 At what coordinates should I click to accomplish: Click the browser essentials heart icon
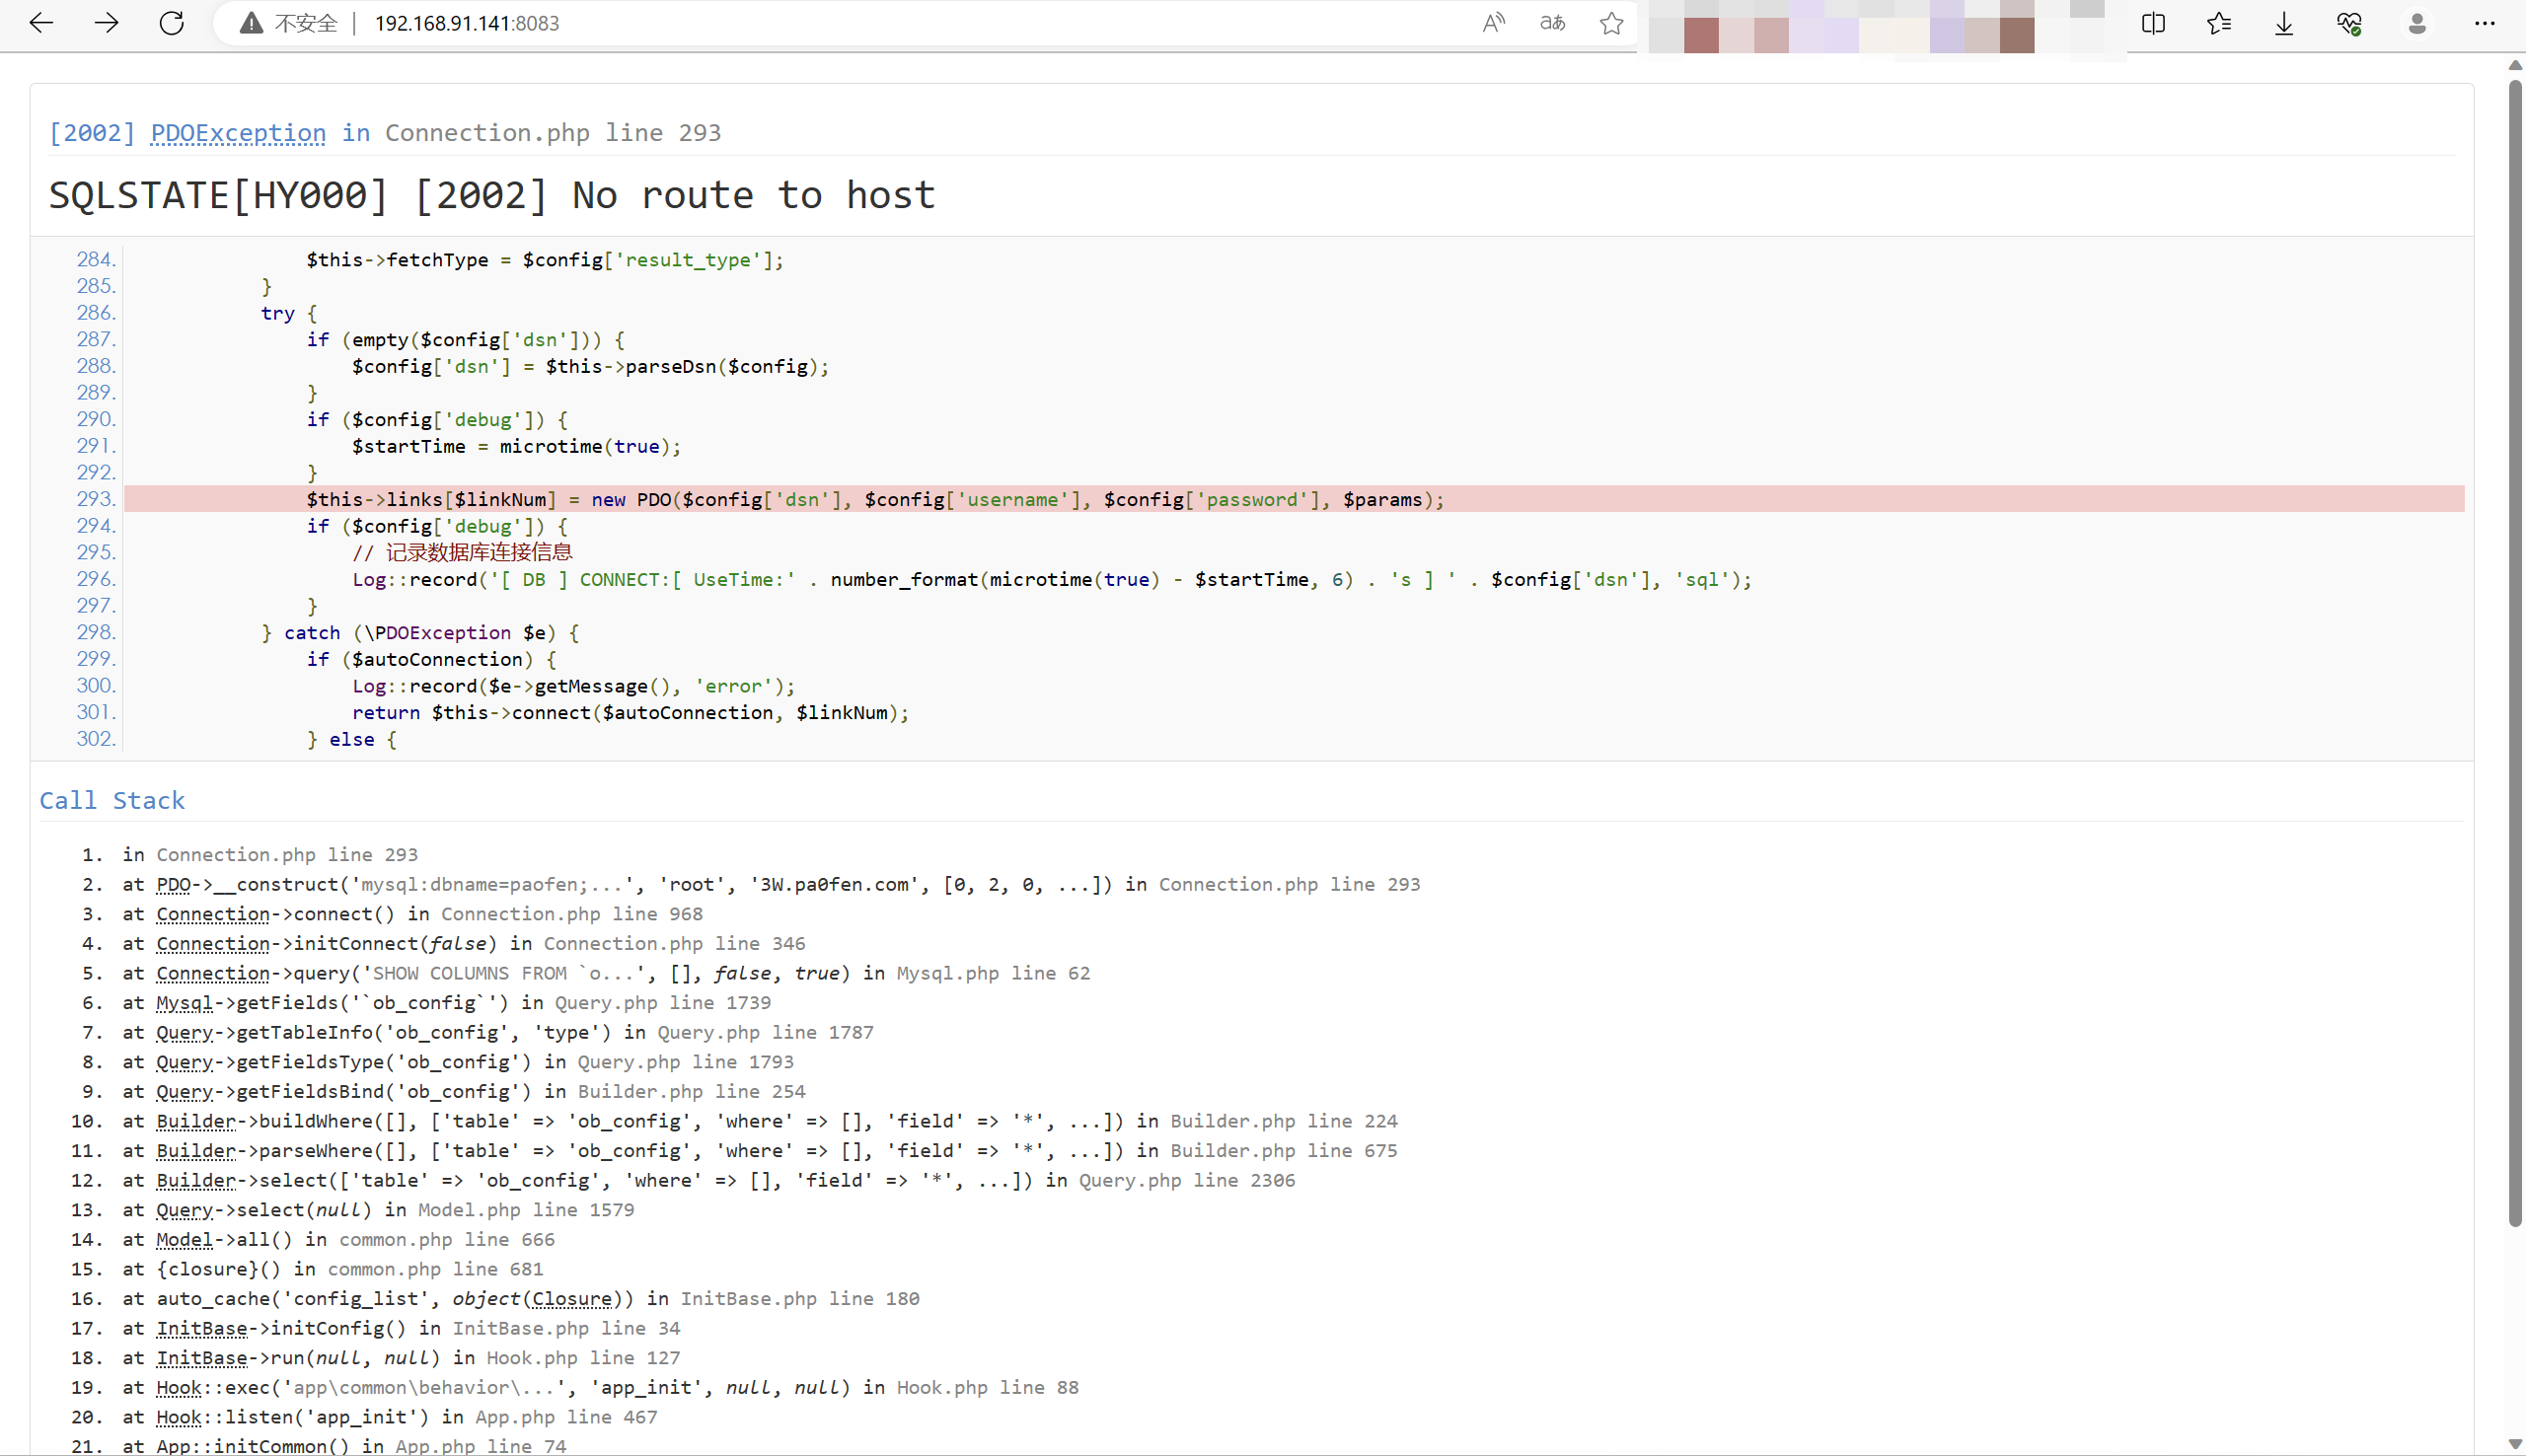pyautogui.click(x=2349, y=23)
